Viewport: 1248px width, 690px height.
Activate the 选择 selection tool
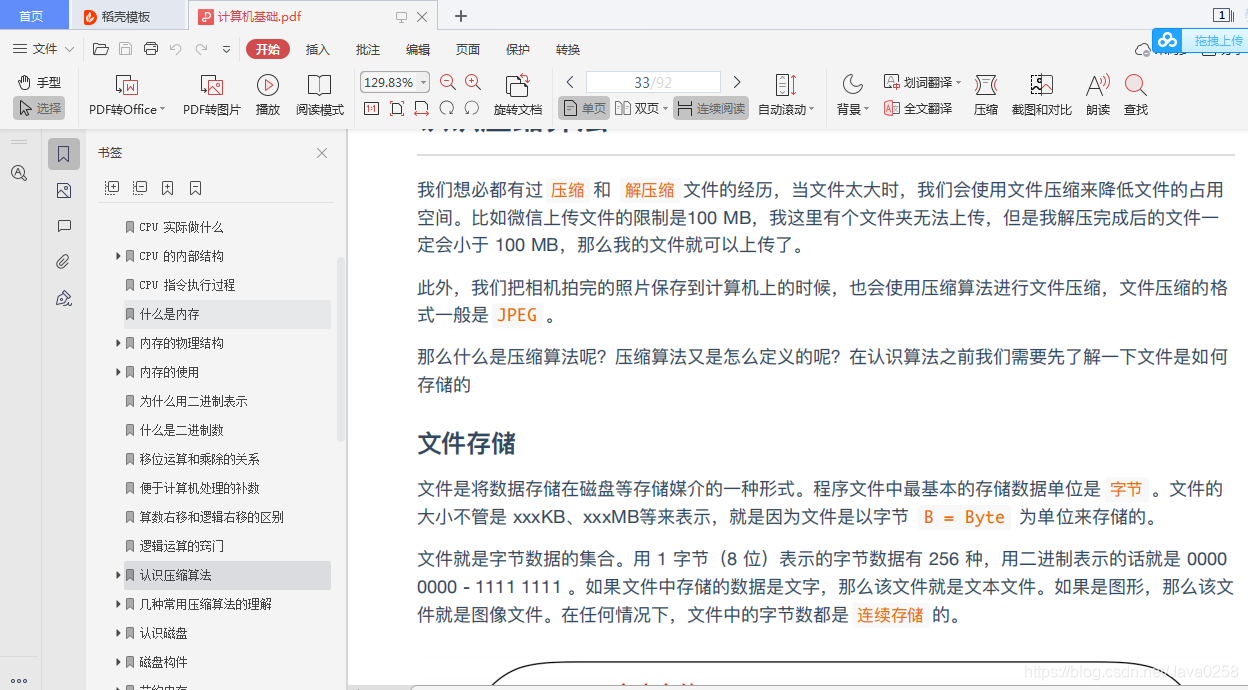tap(40, 108)
